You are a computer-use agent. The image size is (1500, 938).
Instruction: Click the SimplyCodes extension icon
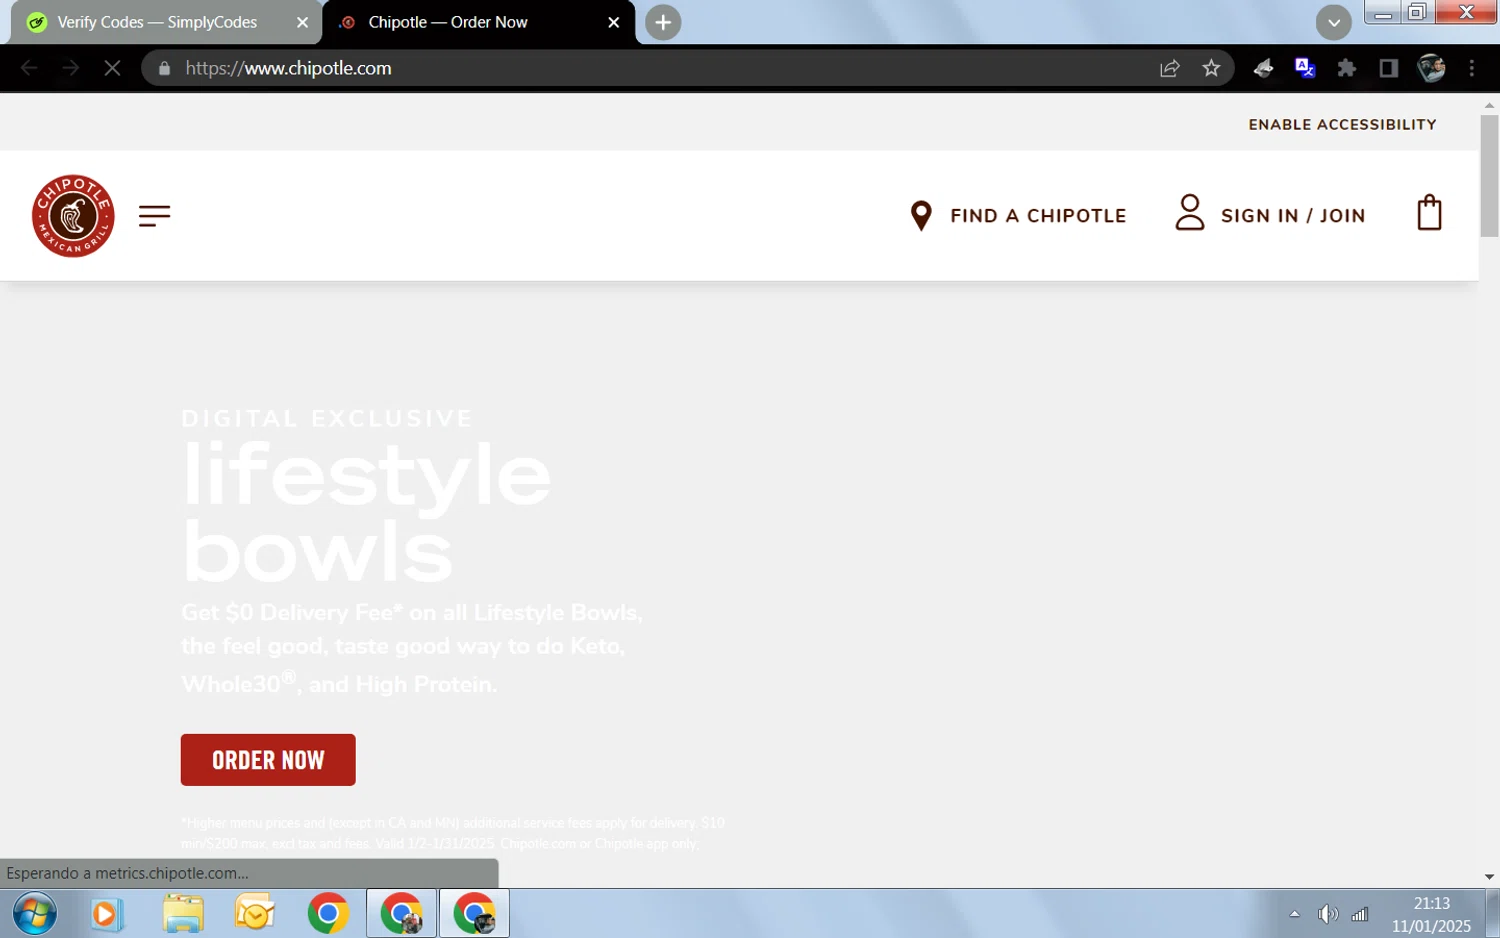click(1263, 68)
